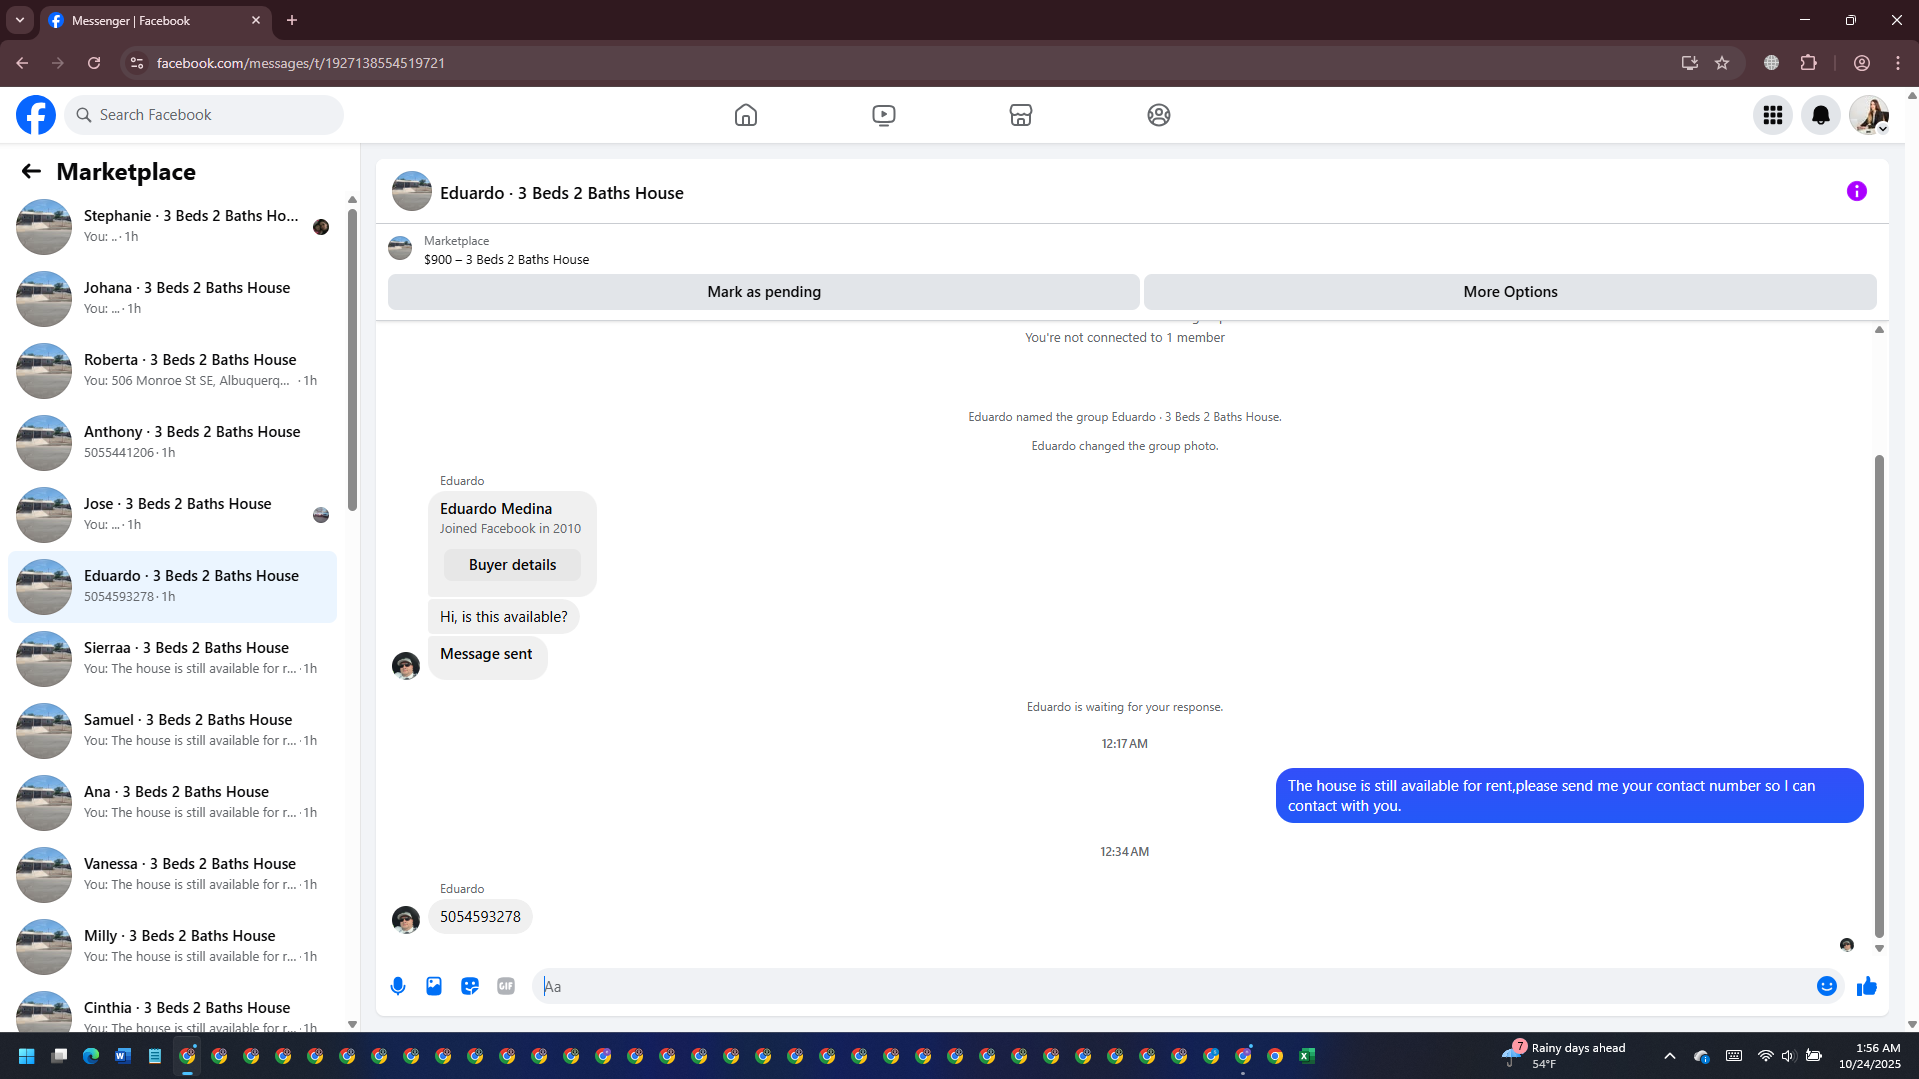Viewport: 1919px width, 1079px height.
Task: Click the address bar URL
Action: tap(301, 63)
